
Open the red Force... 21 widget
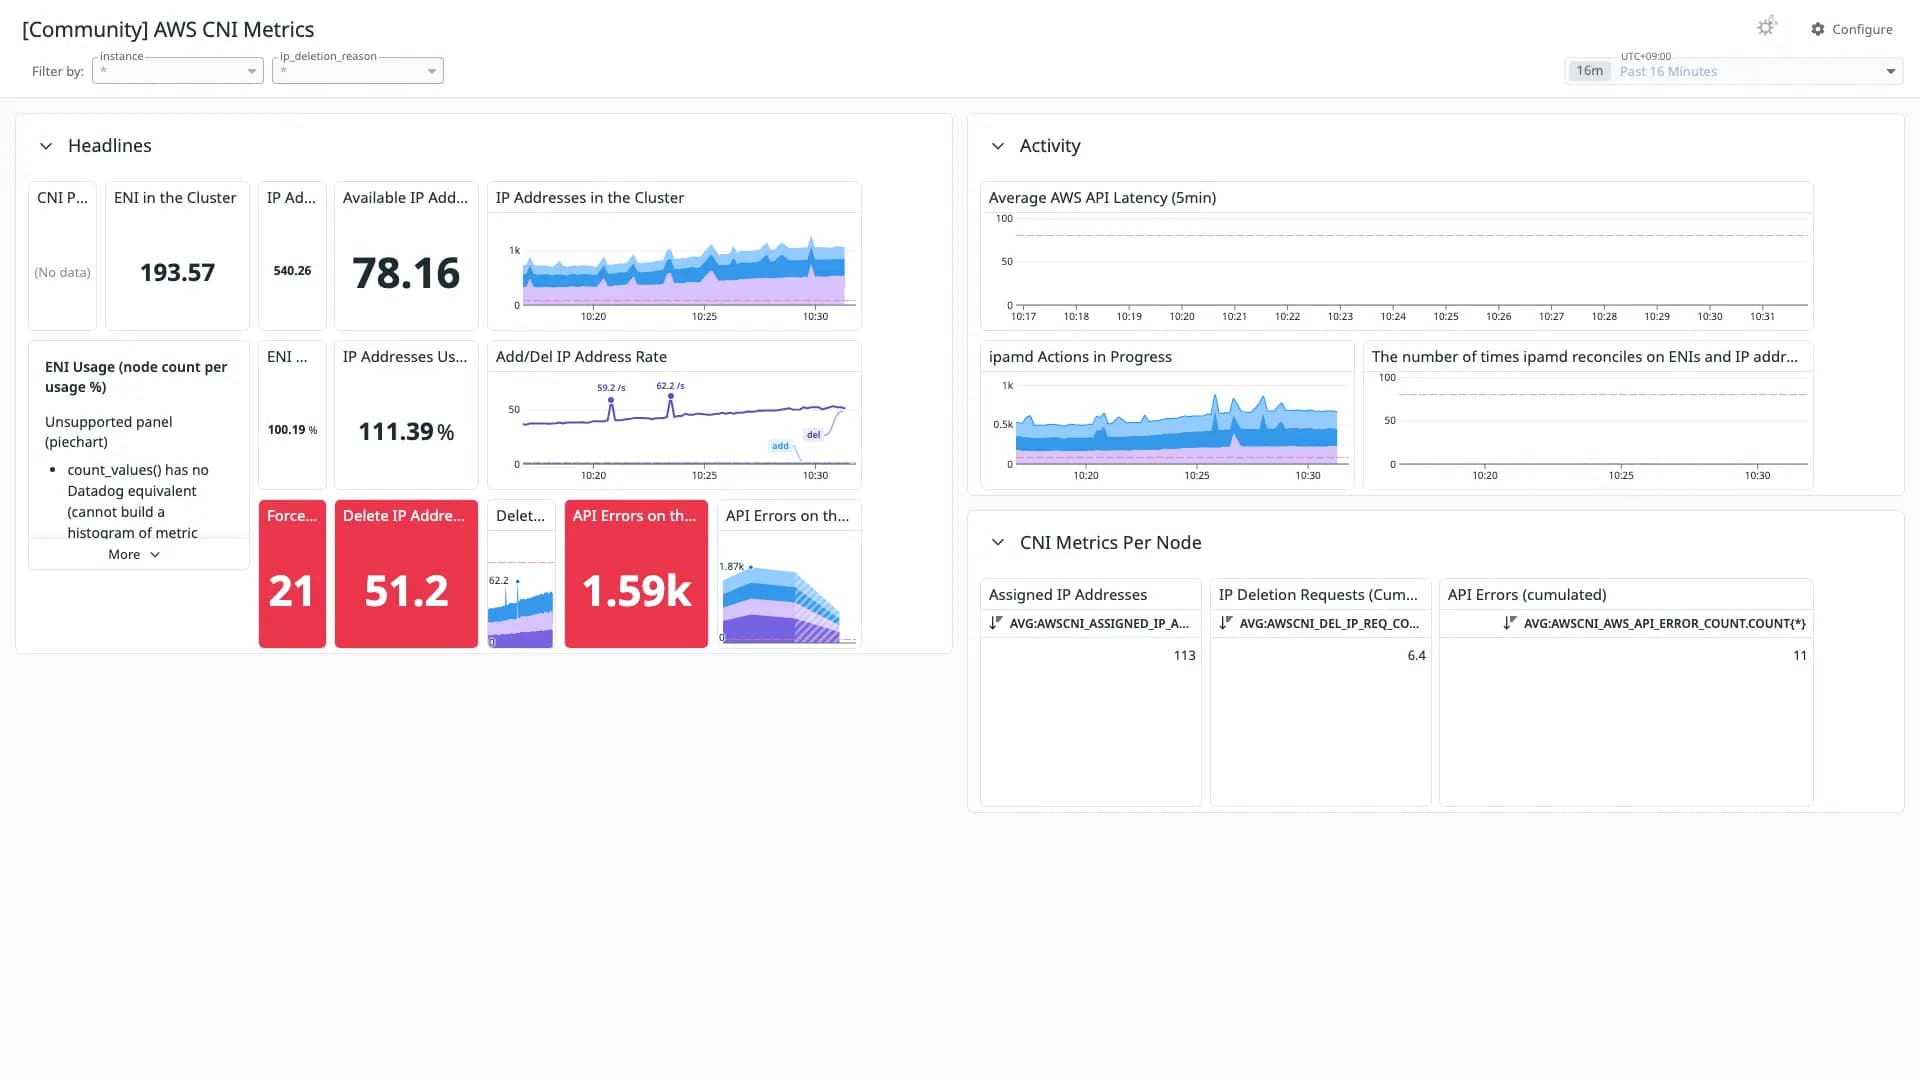[292, 574]
